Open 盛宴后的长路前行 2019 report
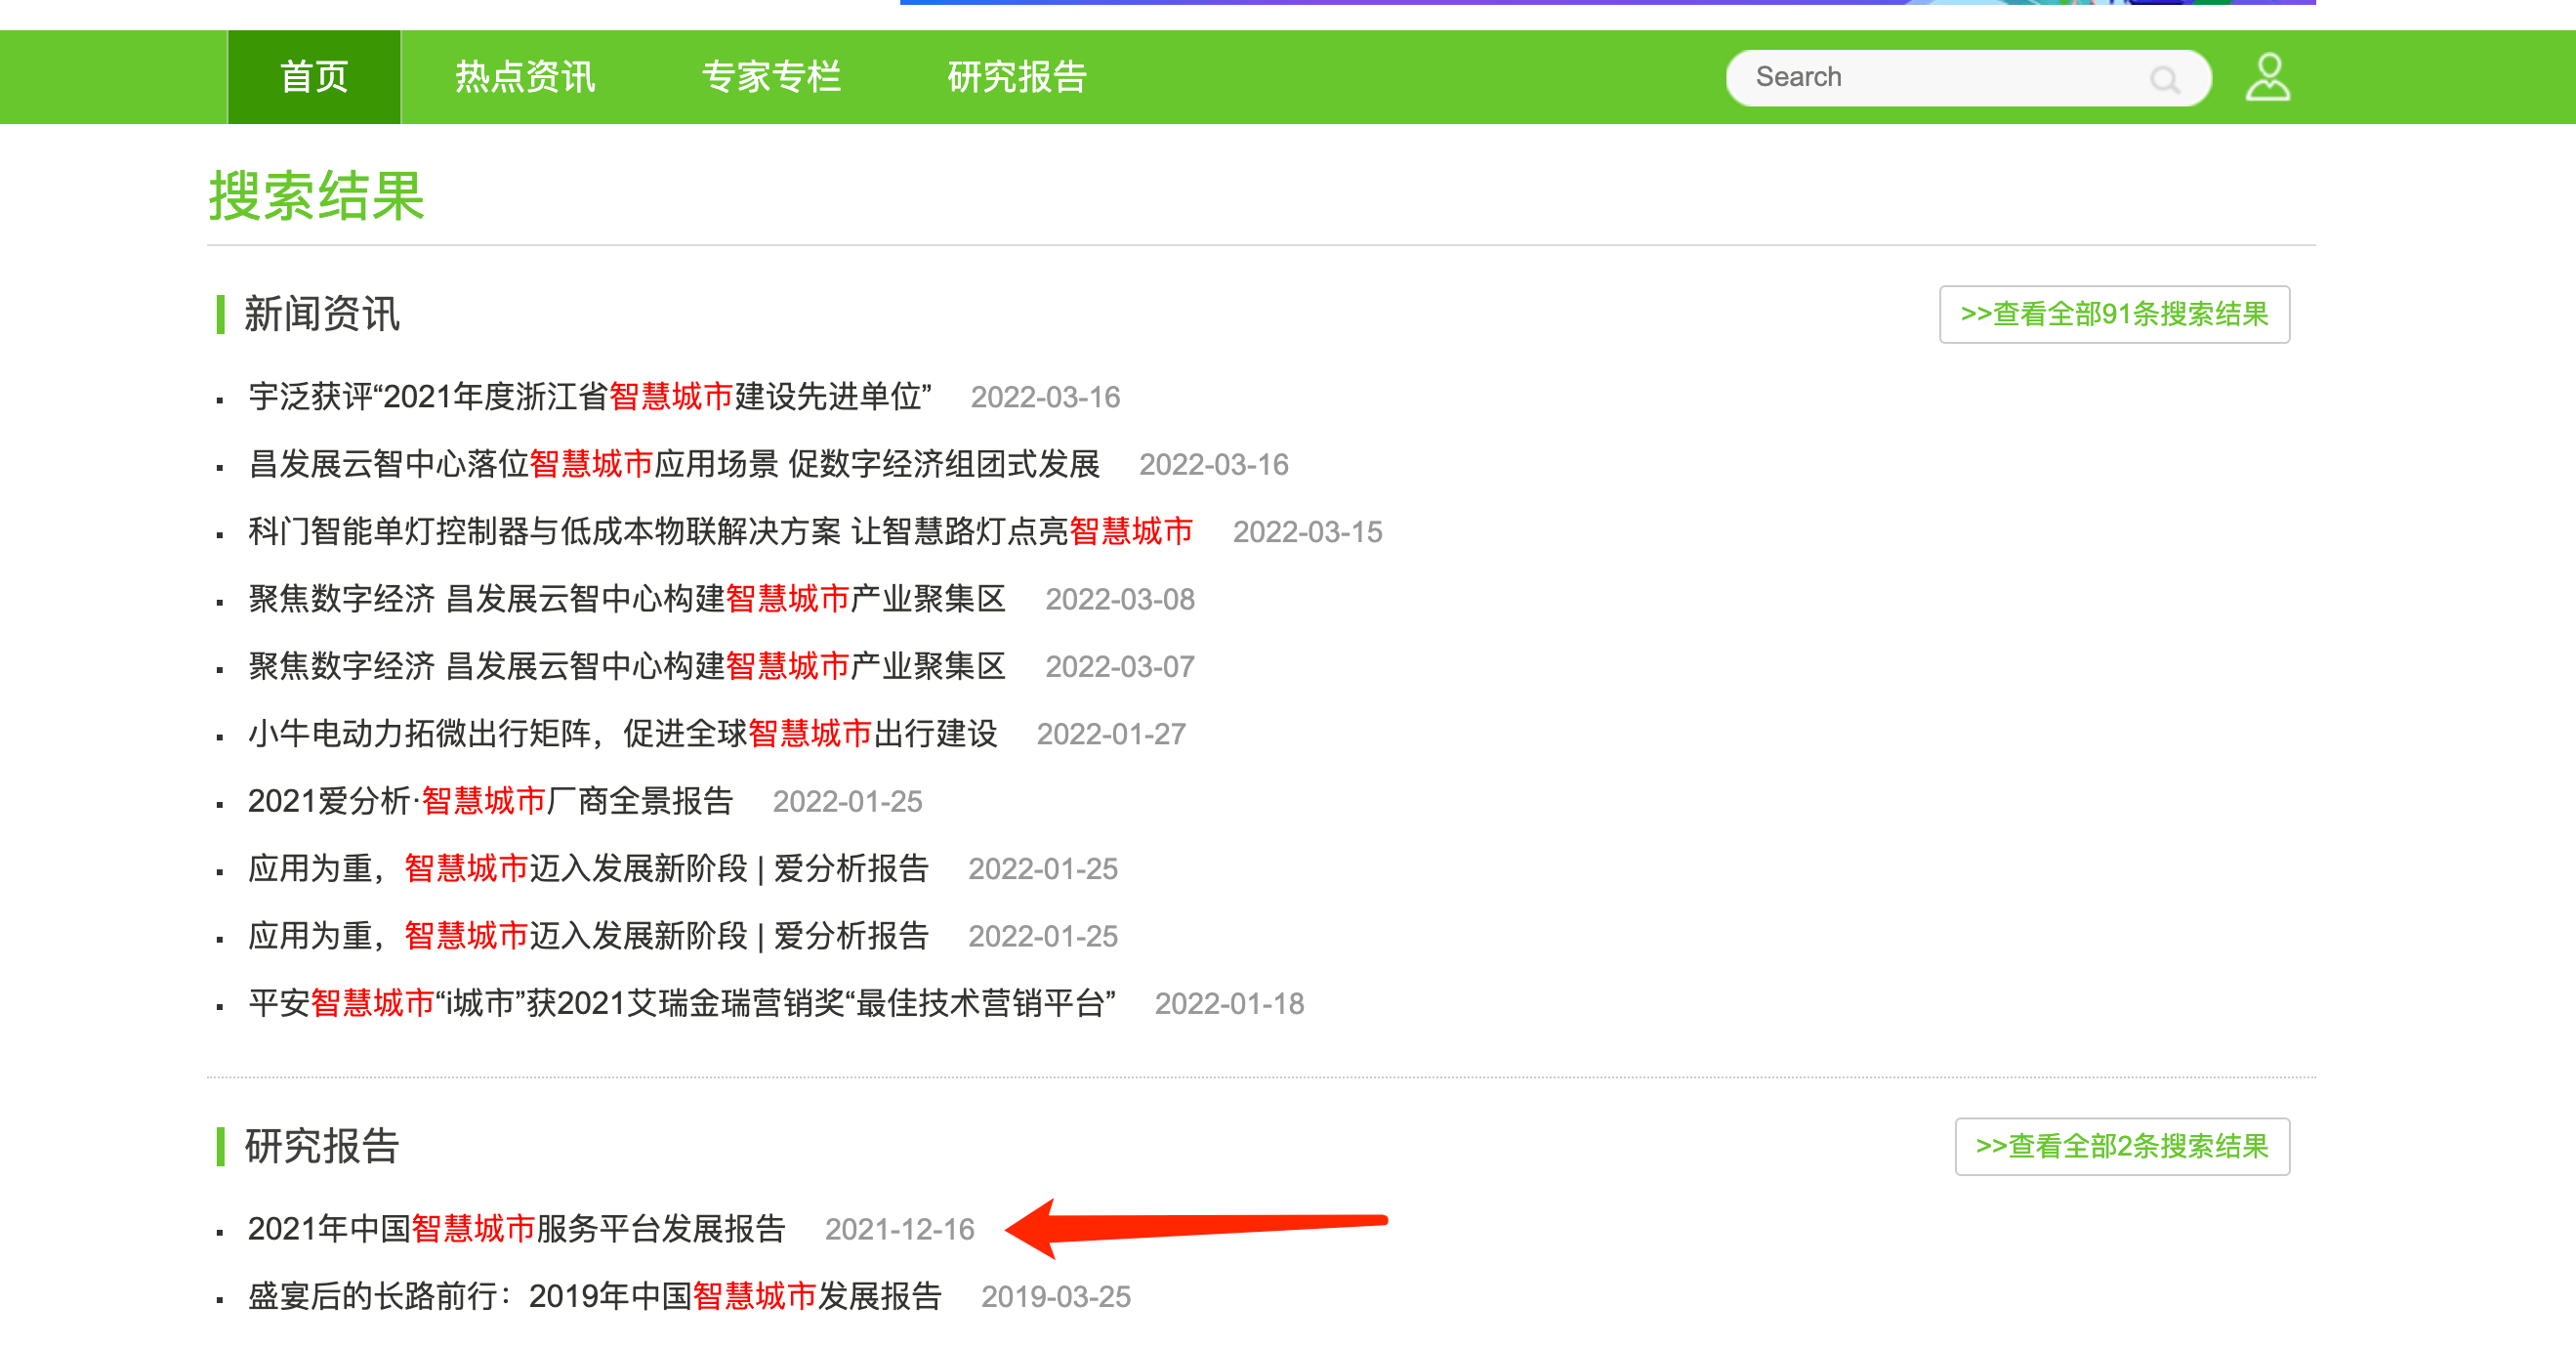Screen dimensions: 2576x1348 click(594, 1296)
